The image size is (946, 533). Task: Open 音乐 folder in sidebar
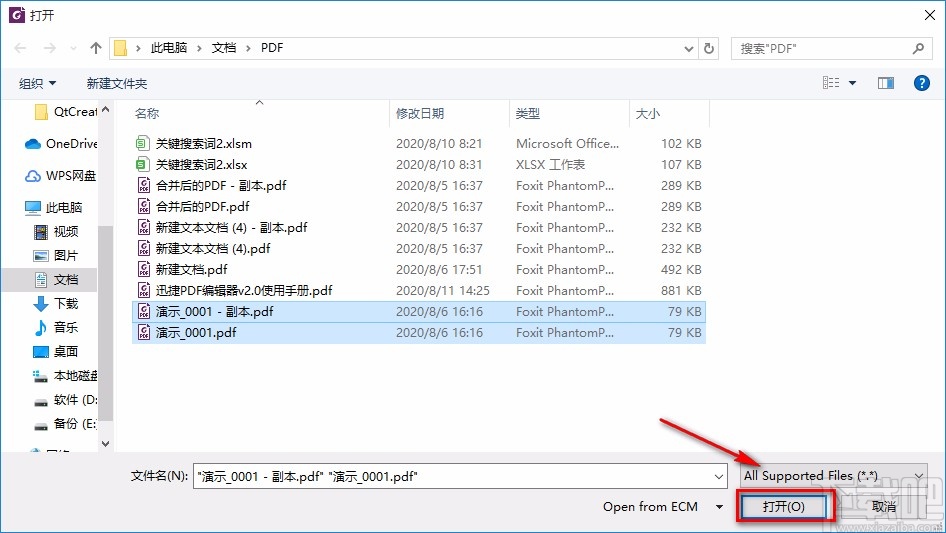[x=56, y=327]
